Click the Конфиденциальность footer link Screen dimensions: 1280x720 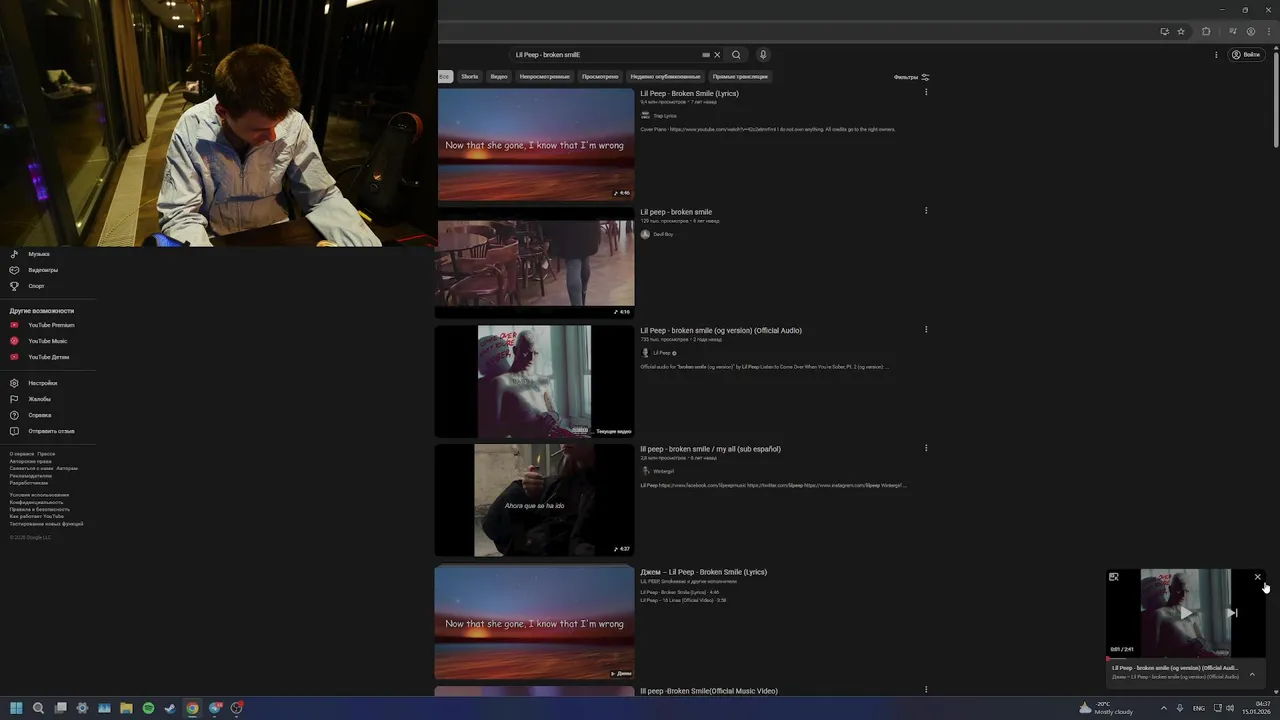(x=36, y=502)
